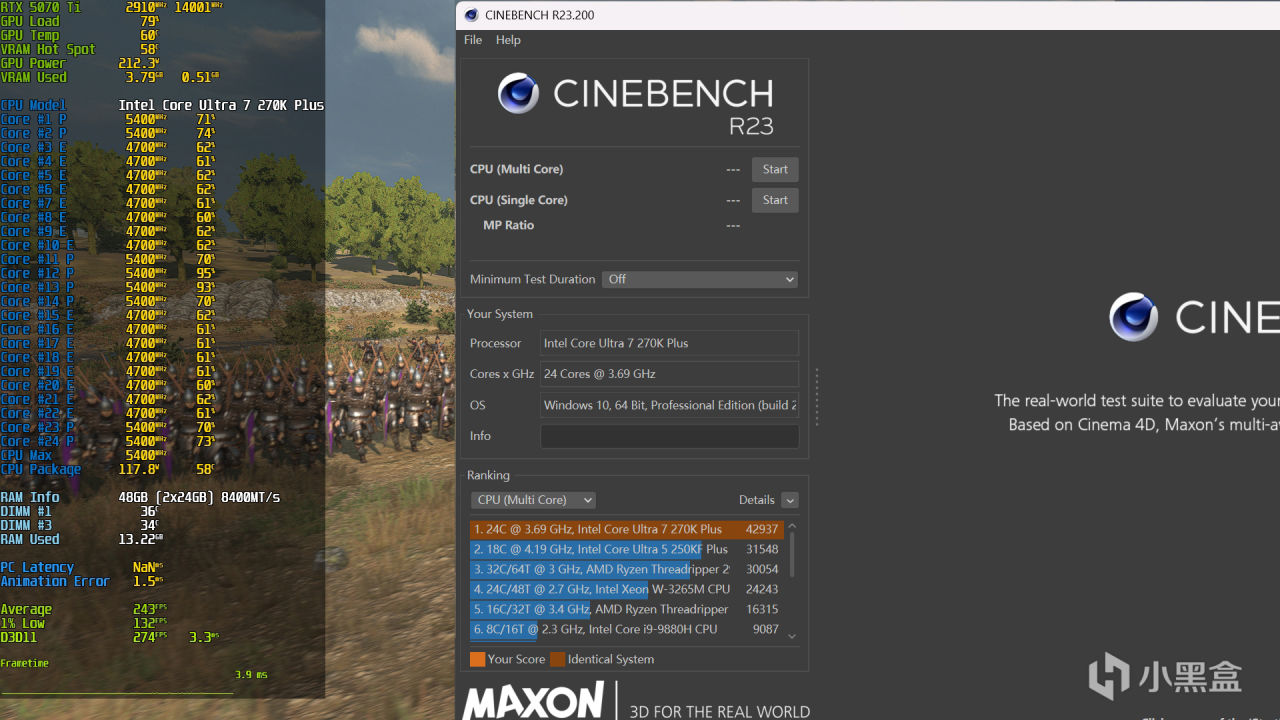1280x720 pixels.
Task: Select ranking row Intel Core Ultra 5 250KF Plus
Action: pyautogui.click(x=626, y=549)
